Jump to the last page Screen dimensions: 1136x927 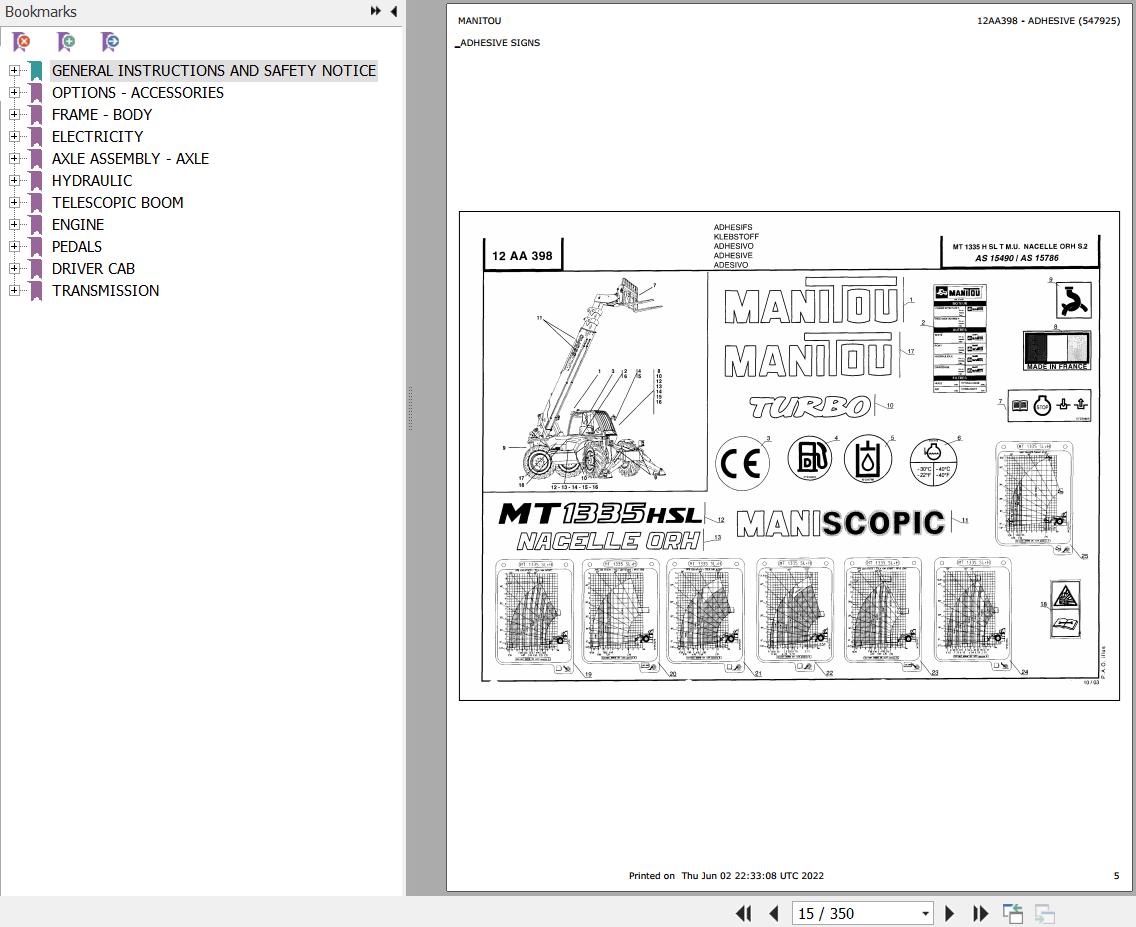click(980, 914)
